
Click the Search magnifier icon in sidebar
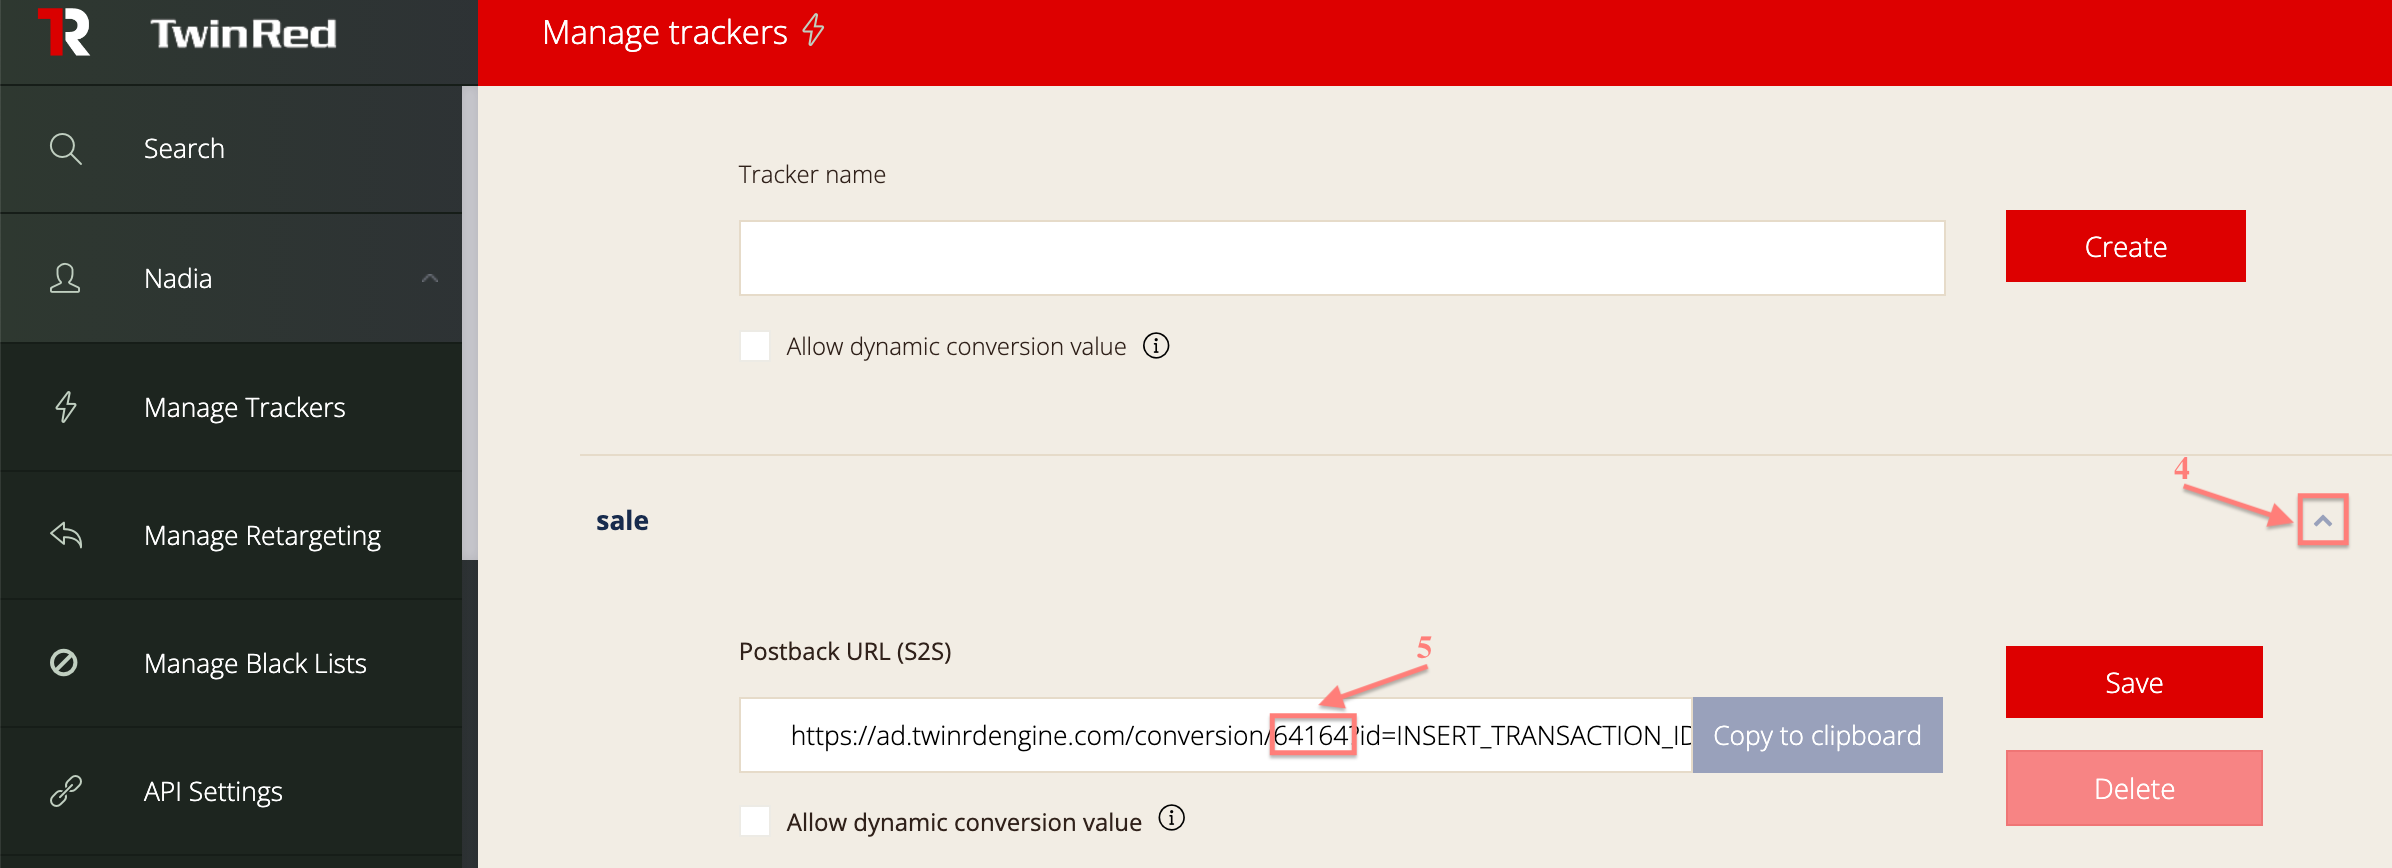tap(66, 149)
